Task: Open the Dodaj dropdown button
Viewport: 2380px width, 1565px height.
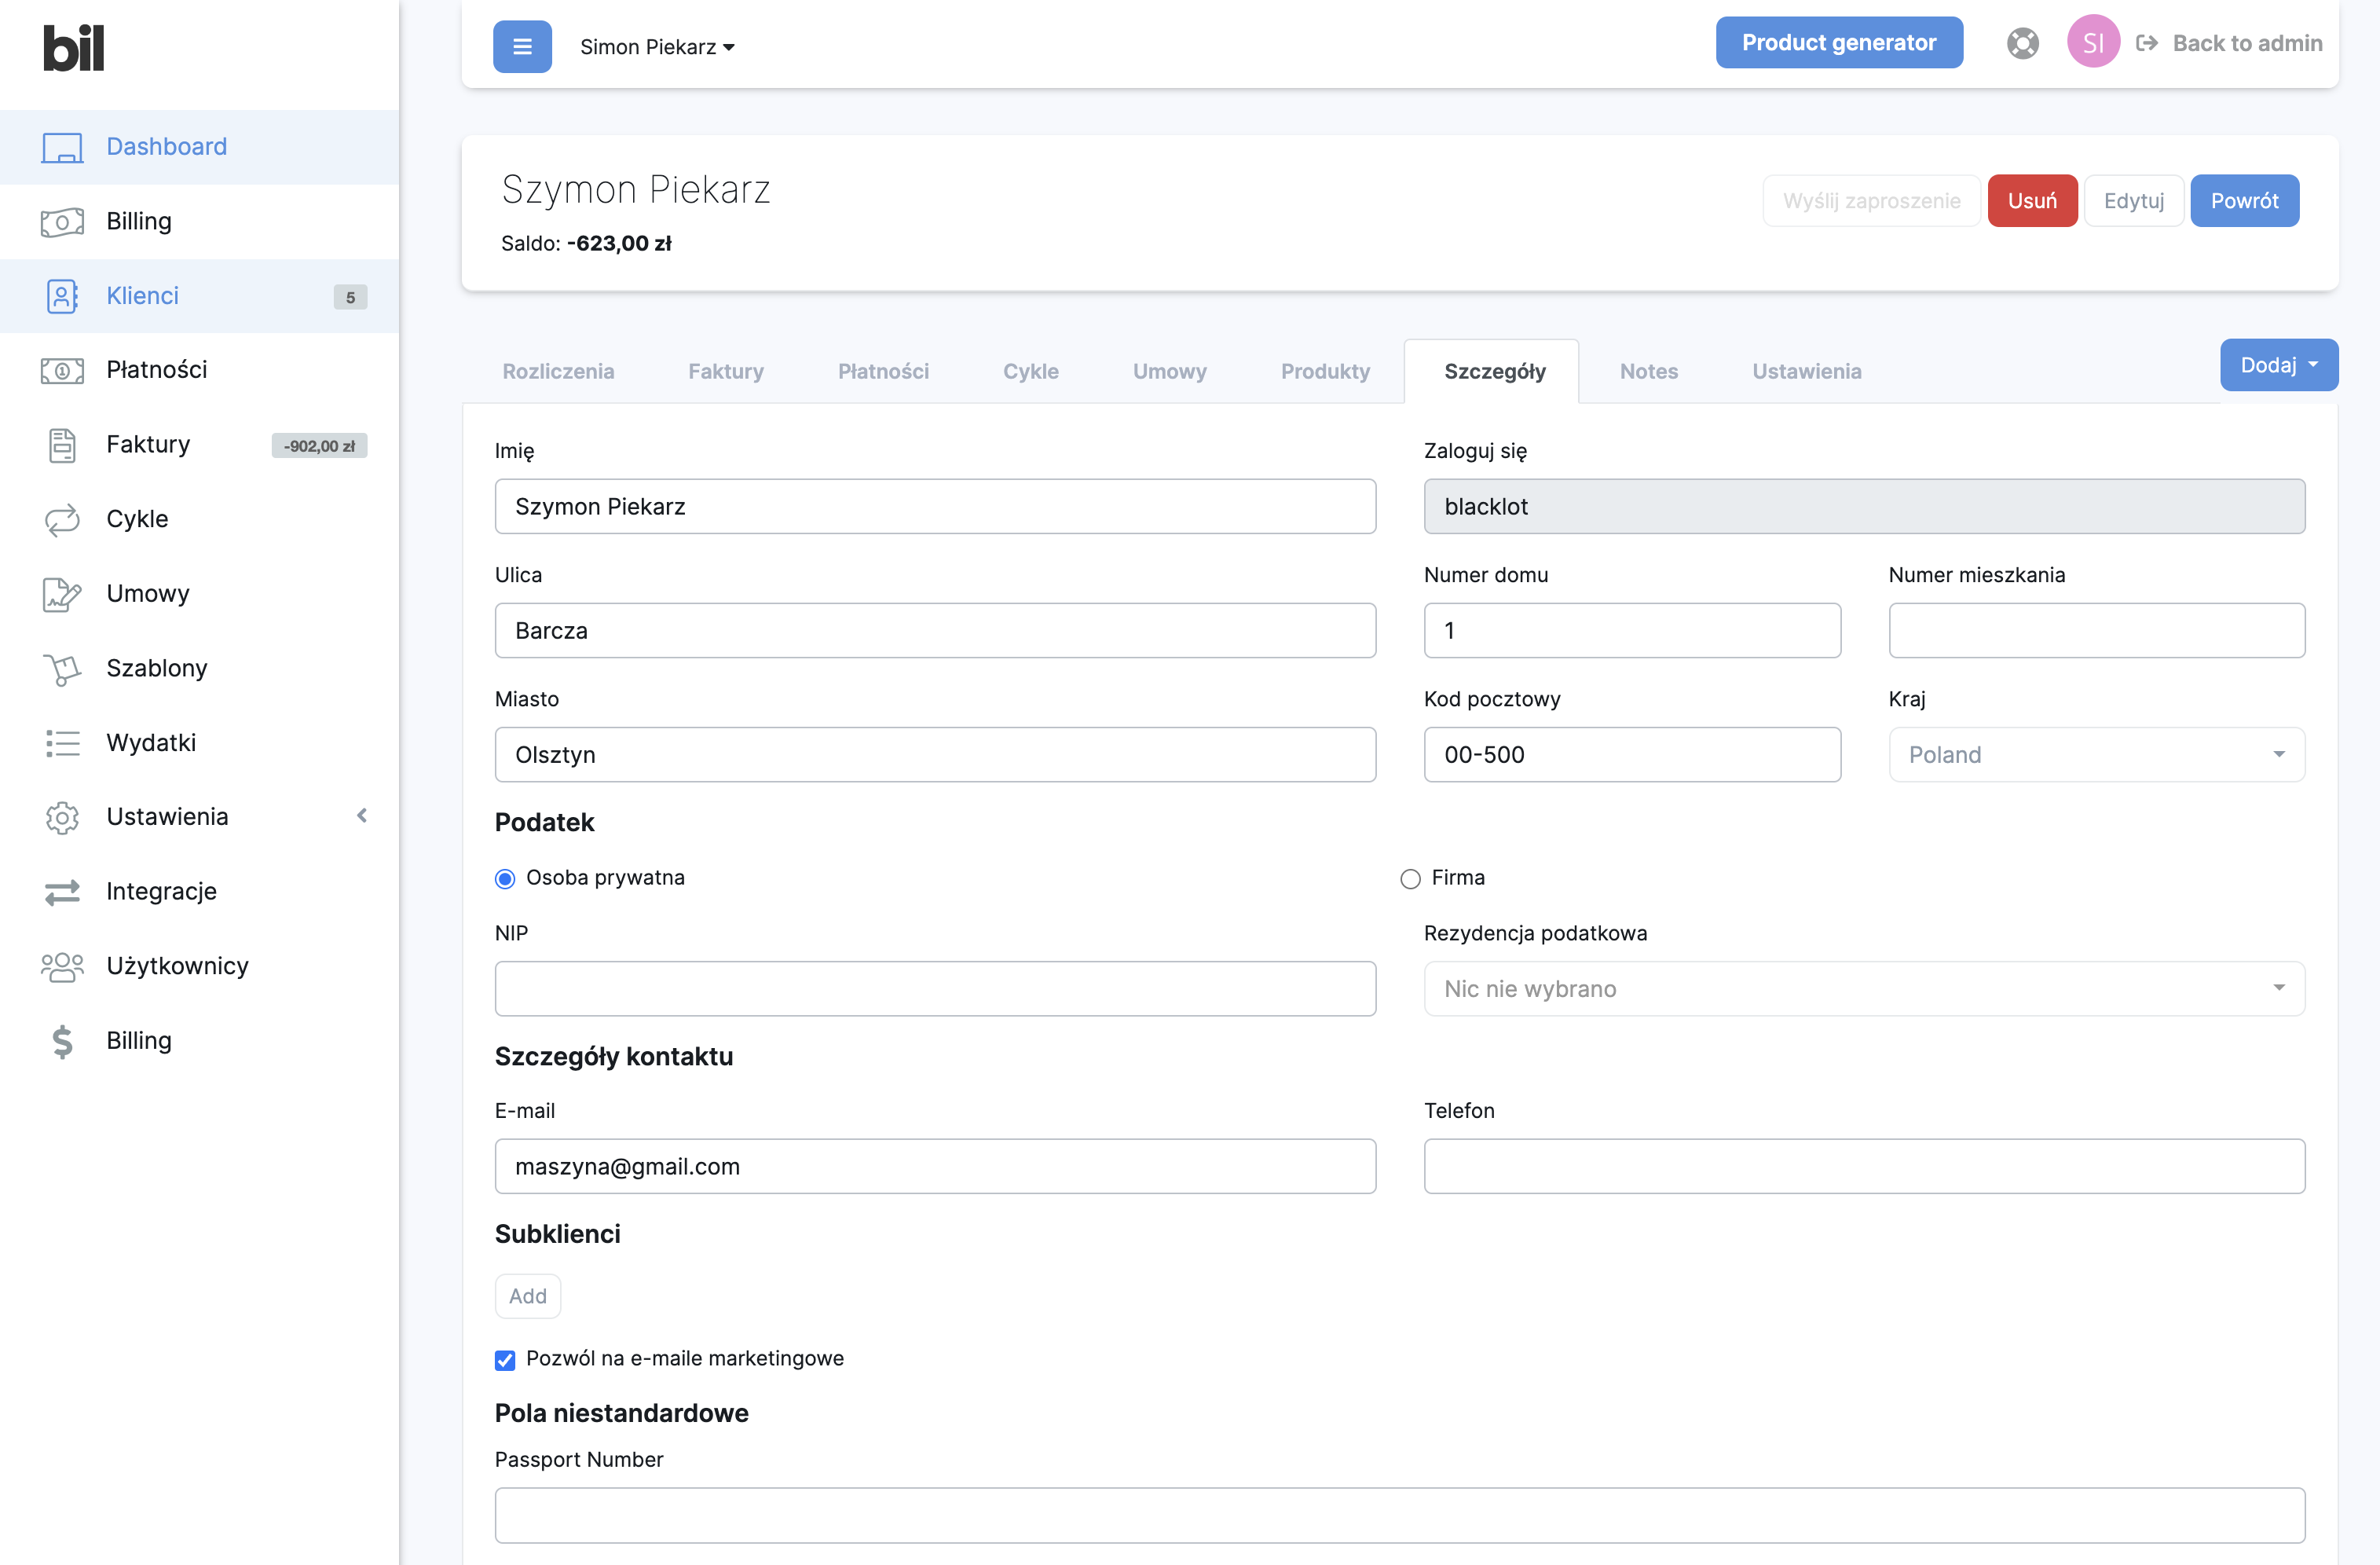Action: click(x=2278, y=365)
